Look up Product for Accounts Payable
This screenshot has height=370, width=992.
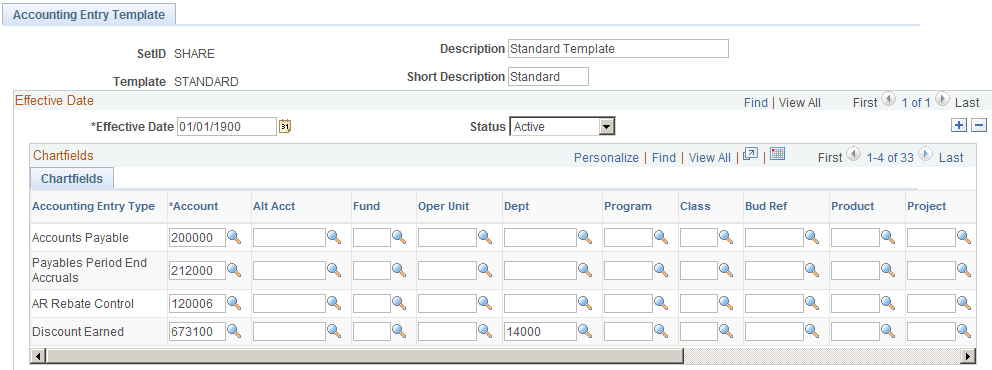point(888,237)
